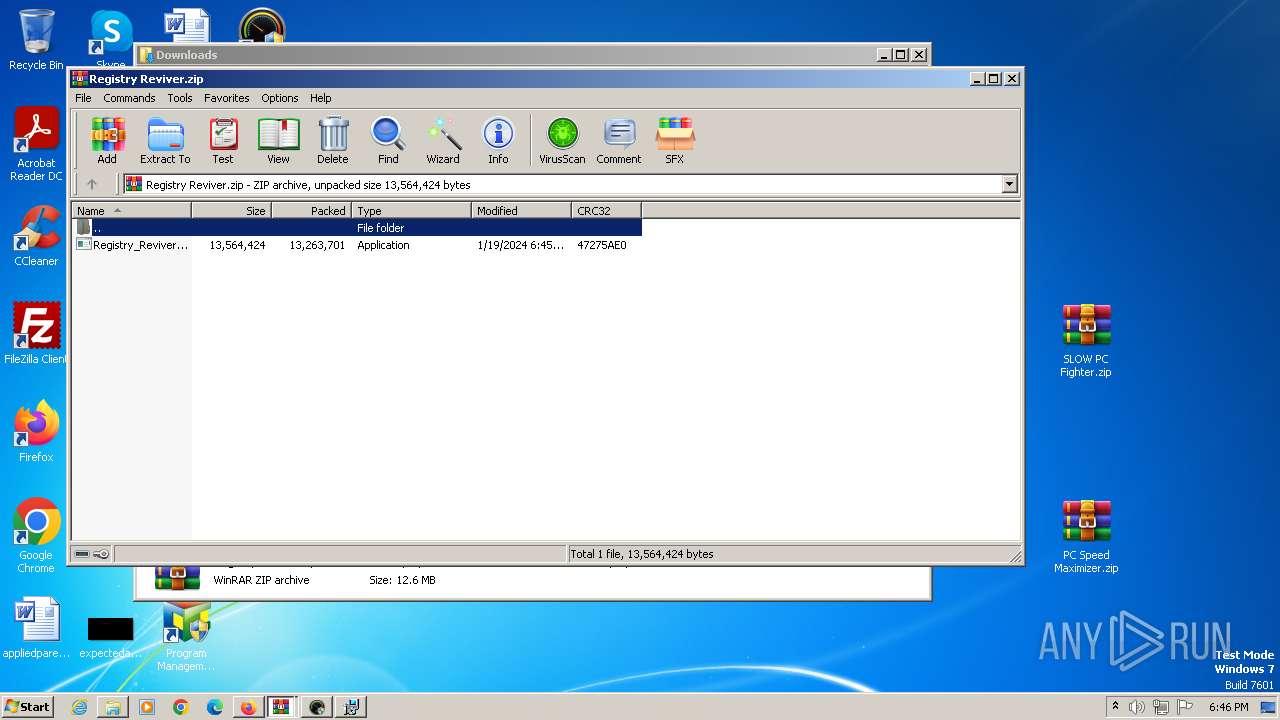This screenshot has height=720, width=1280.
Task: Open the File menu
Action: 83,98
